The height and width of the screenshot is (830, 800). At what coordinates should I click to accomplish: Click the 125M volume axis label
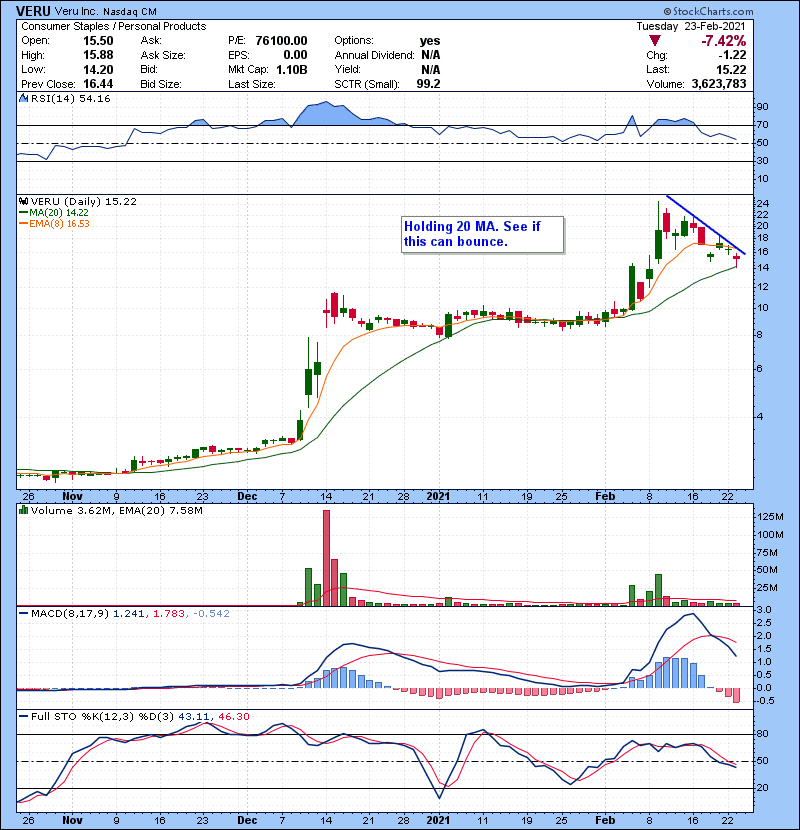770,517
